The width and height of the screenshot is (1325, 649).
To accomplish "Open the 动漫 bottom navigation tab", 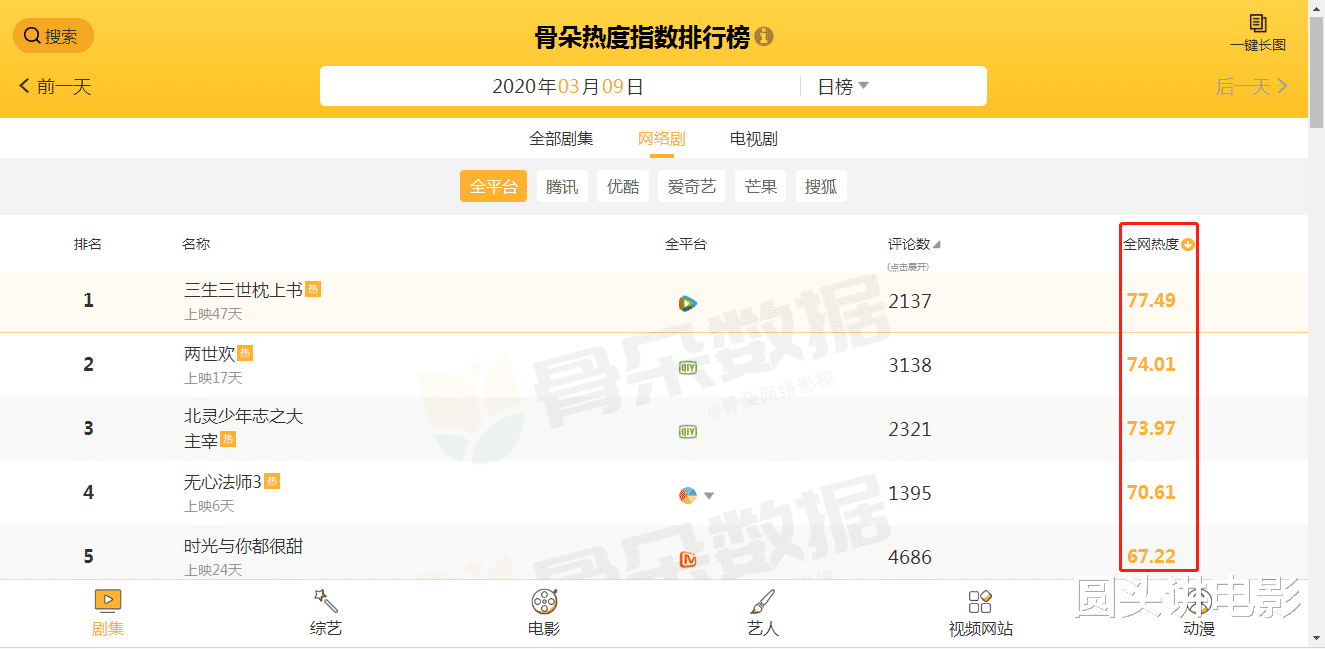I will coord(1198,612).
